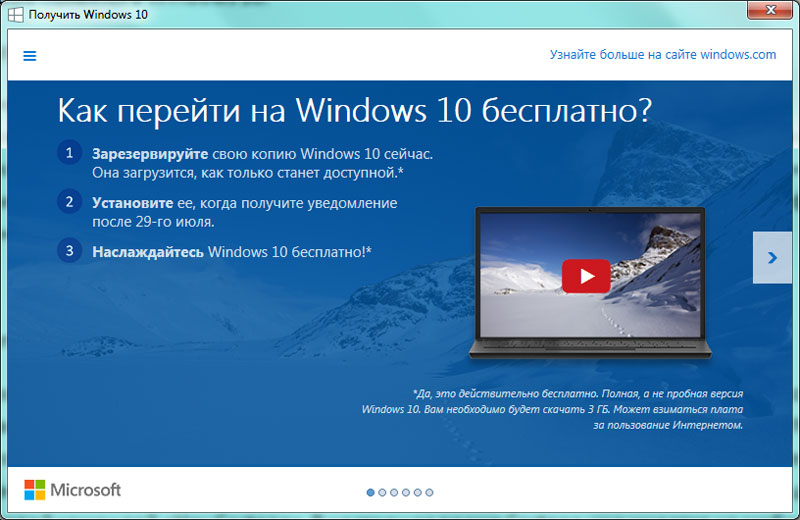Select the third page indicator dot

[394, 492]
